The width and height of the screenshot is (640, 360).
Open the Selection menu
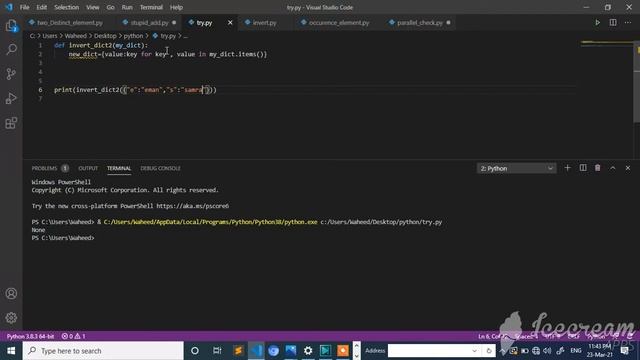tap(67, 7)
